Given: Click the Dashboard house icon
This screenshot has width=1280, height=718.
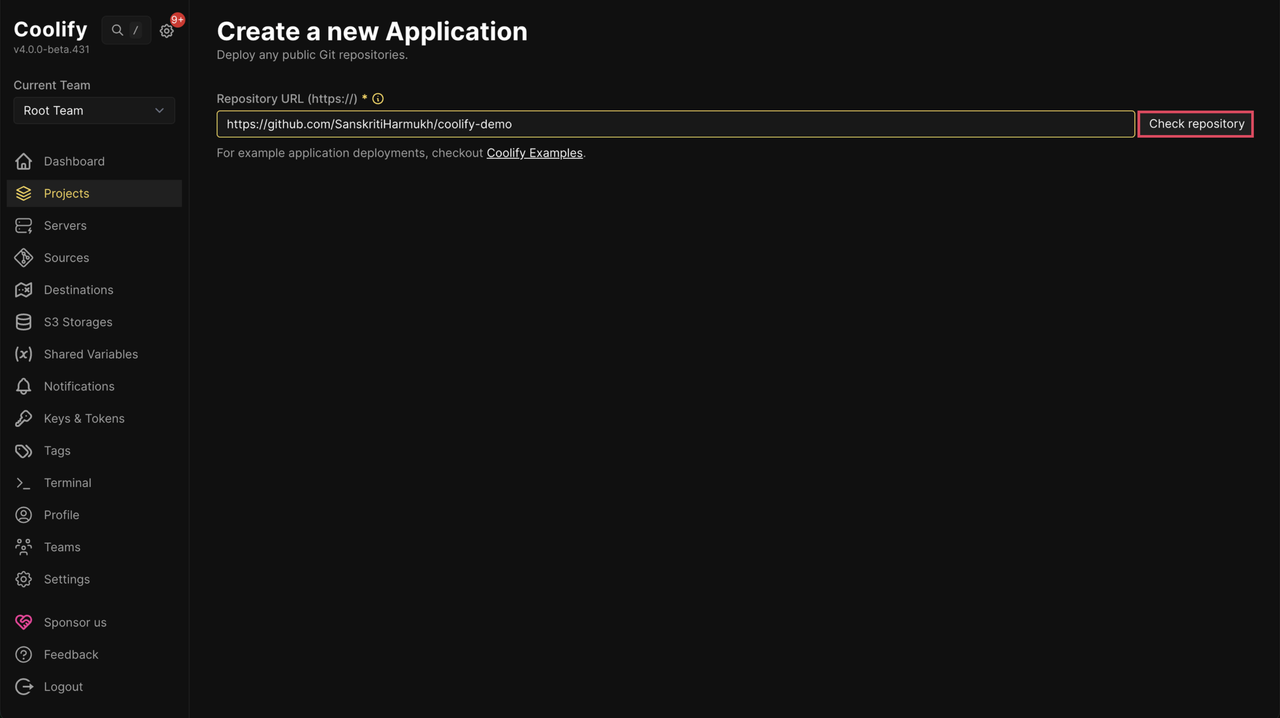Looking at the screenshot, I should [x=24, y=161].
